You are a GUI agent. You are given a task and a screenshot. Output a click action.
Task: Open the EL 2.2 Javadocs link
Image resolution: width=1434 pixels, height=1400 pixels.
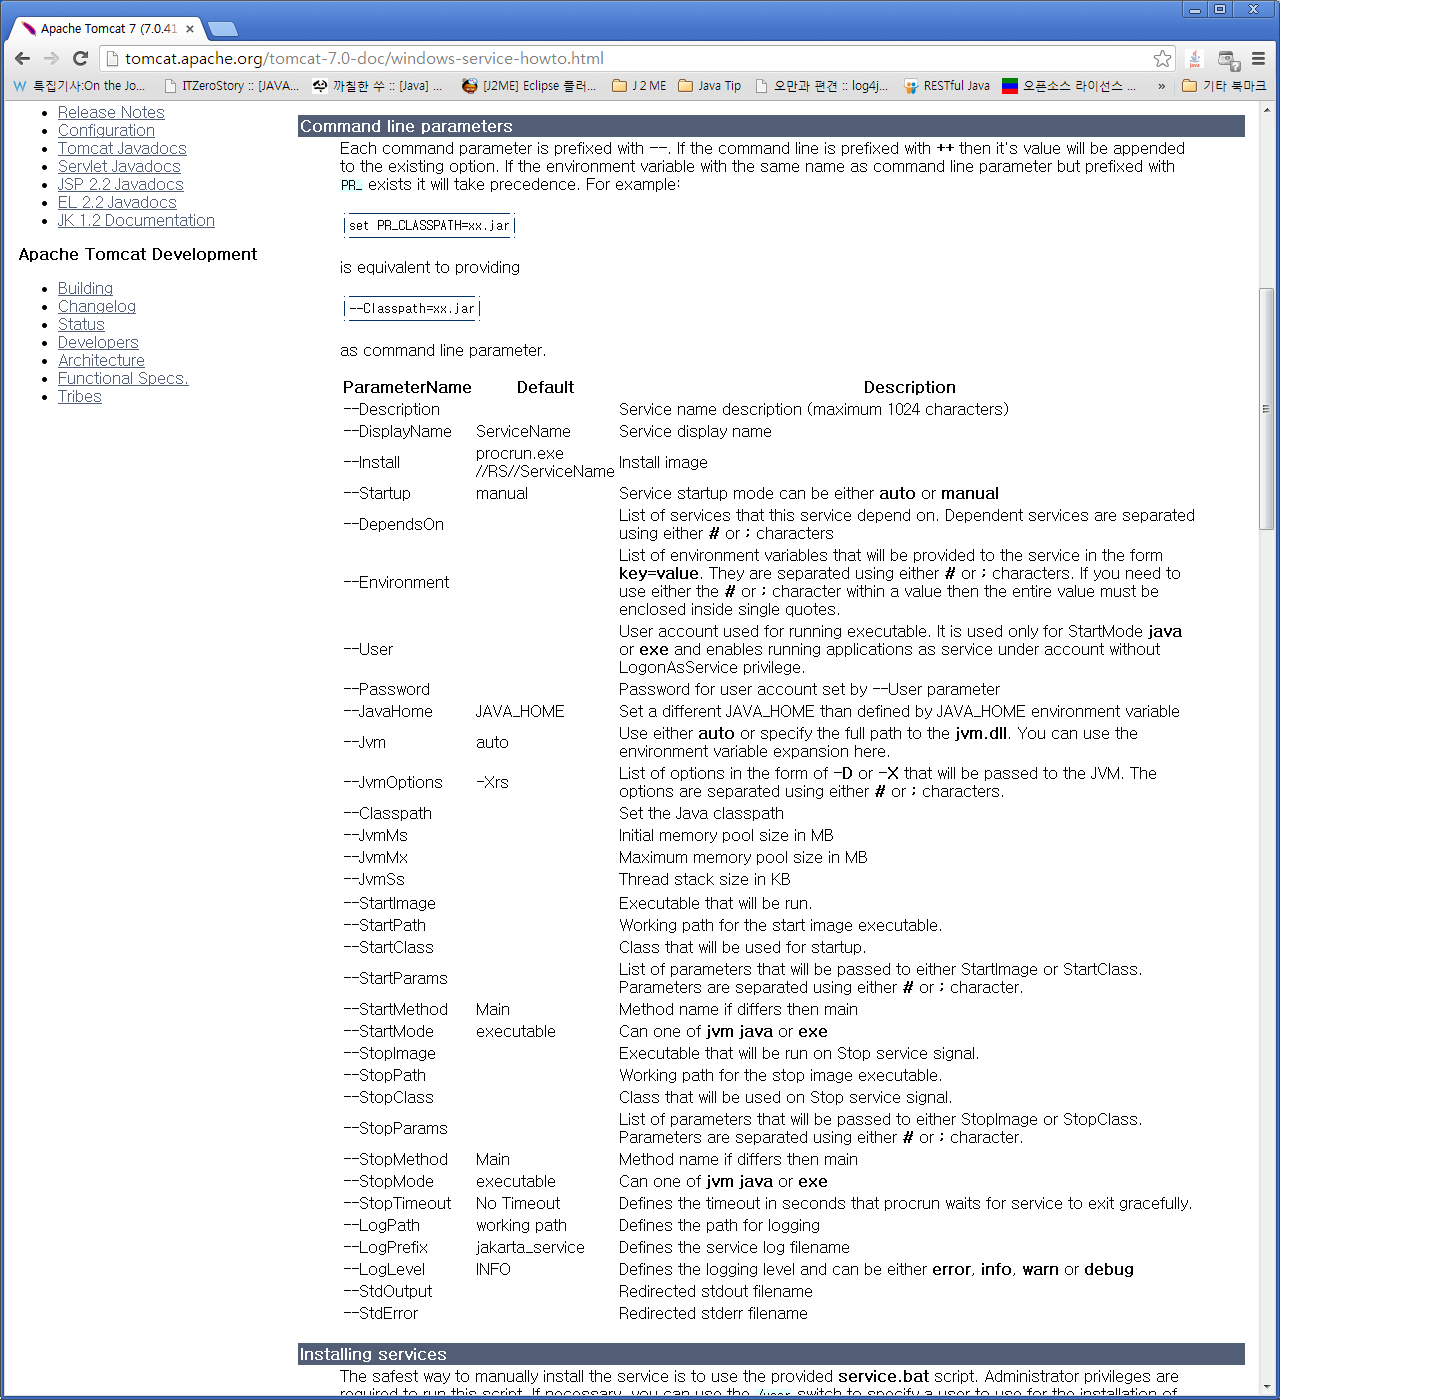[117, 202]
